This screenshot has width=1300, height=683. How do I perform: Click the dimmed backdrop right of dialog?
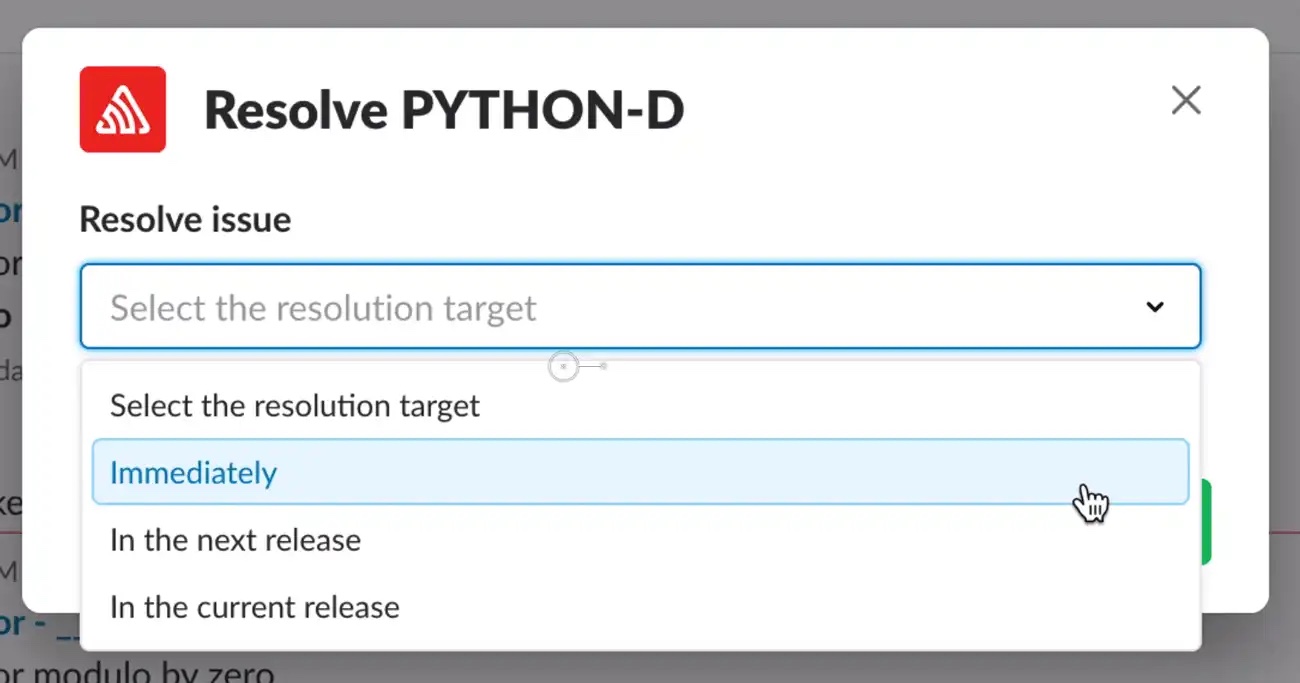(1285, 300)
